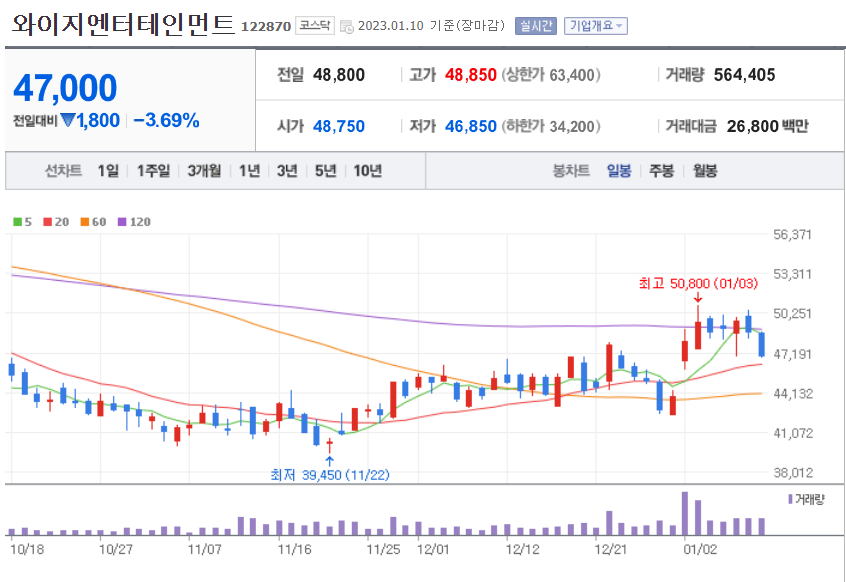Screen dimensions: 846x582
Task: Click the purple 거래량 legend marker
Action: pyautogui.click(x=790, y=499)
